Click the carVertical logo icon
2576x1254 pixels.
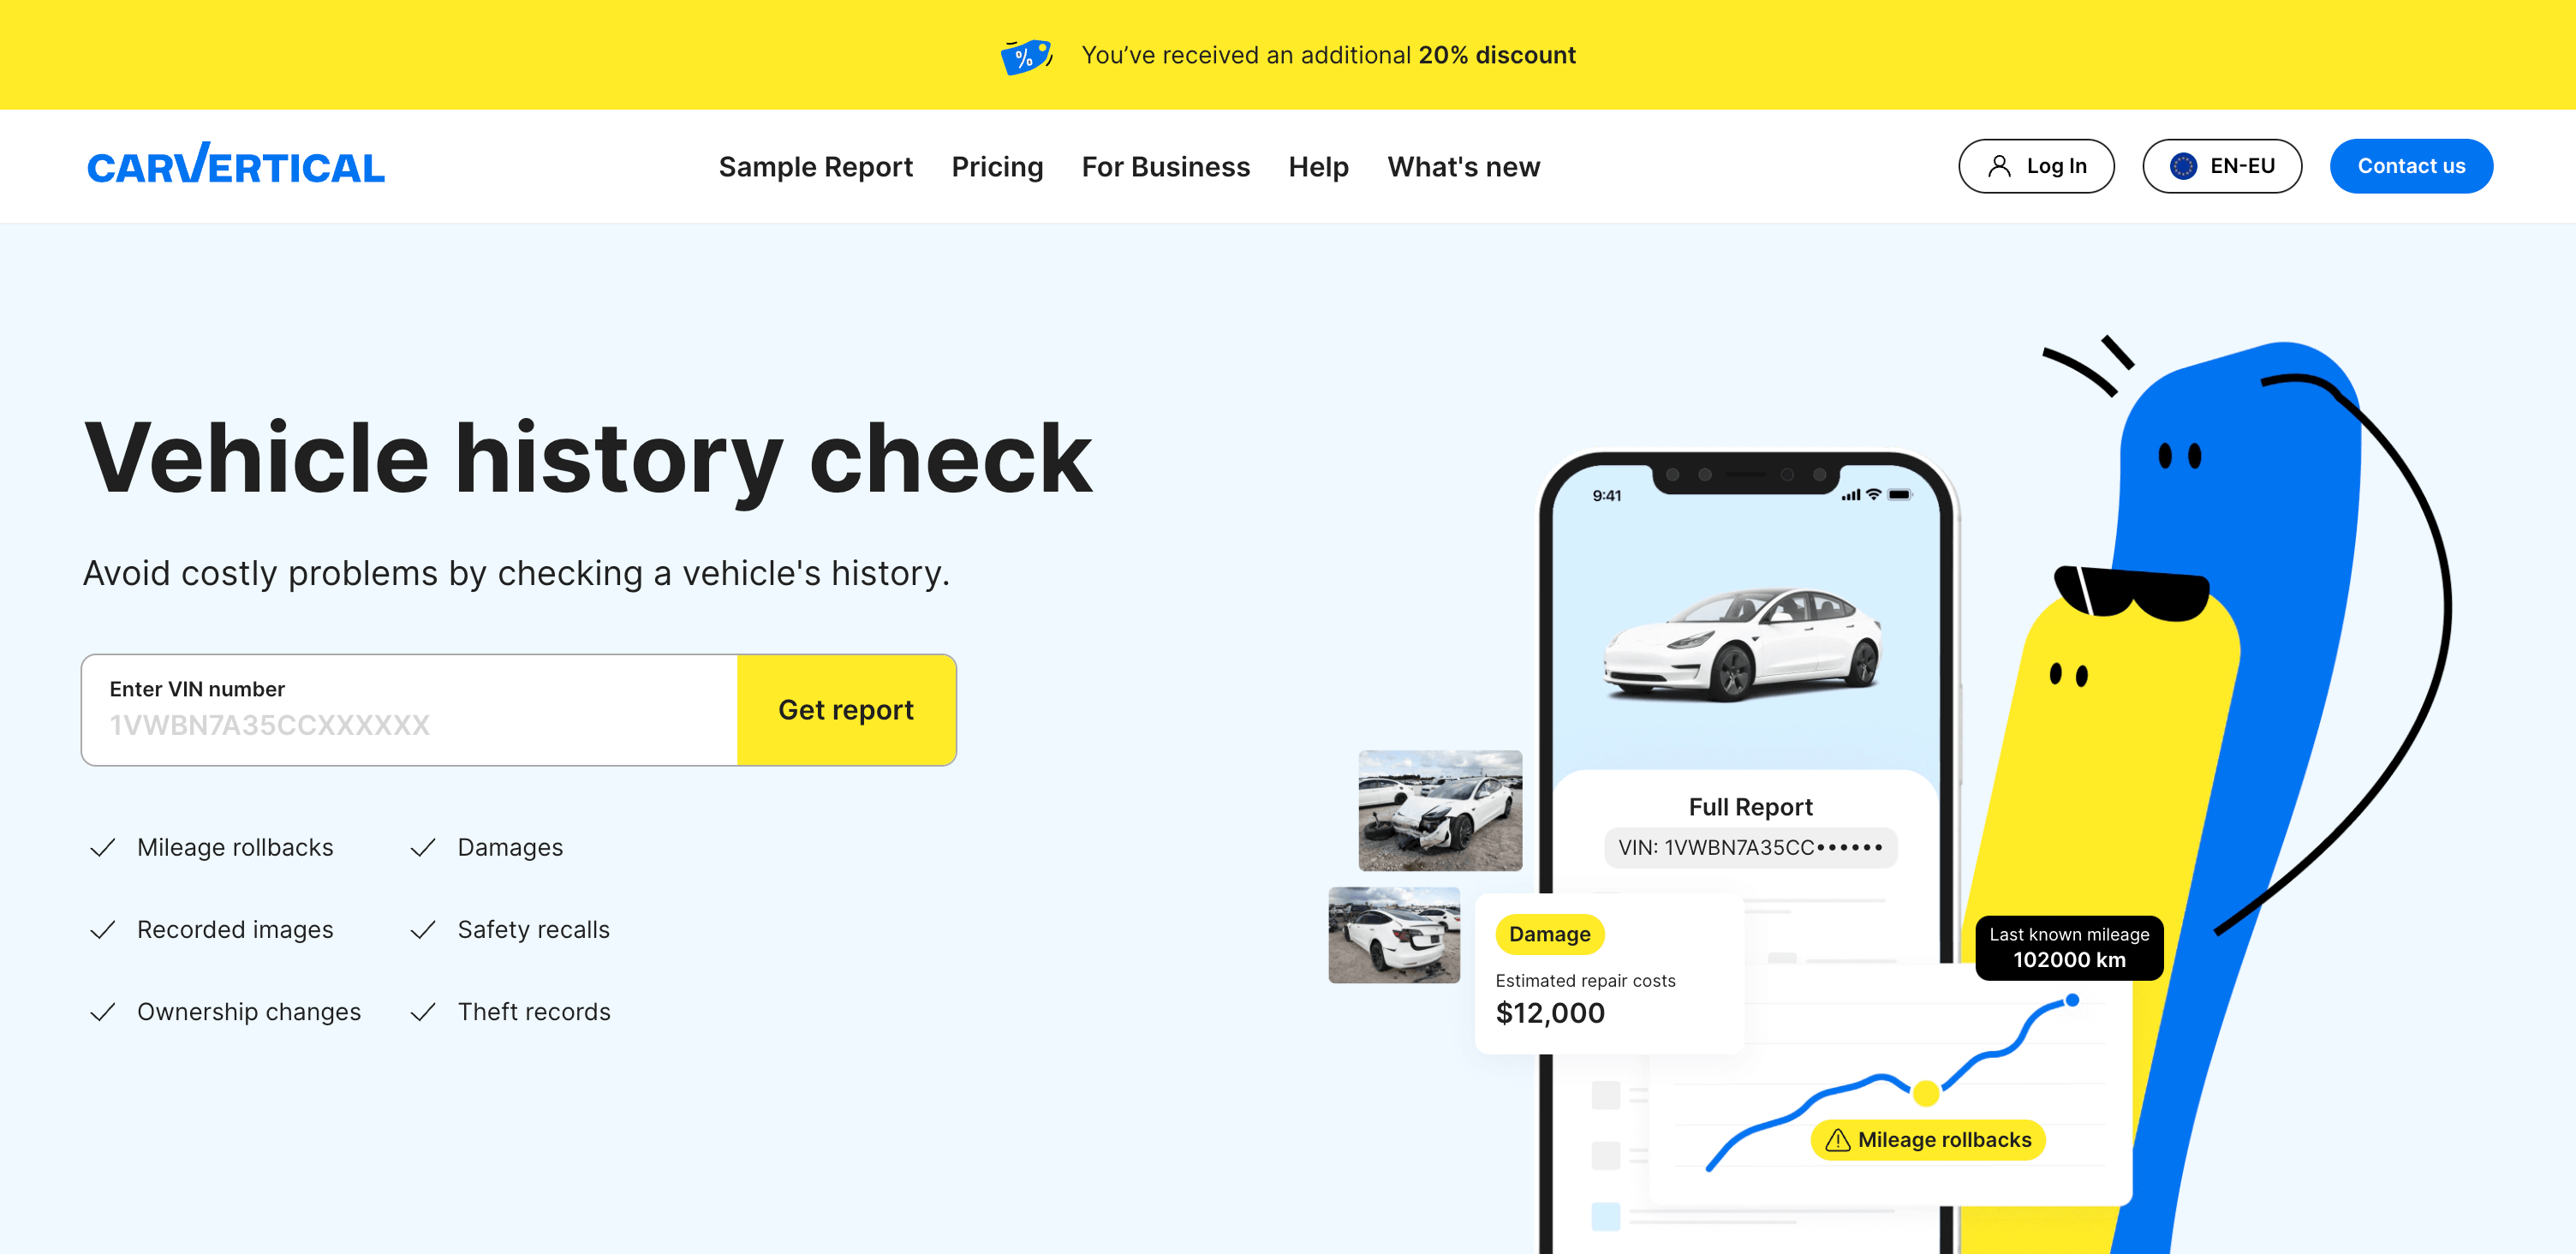pyautogui.click(x=236, y=166)
